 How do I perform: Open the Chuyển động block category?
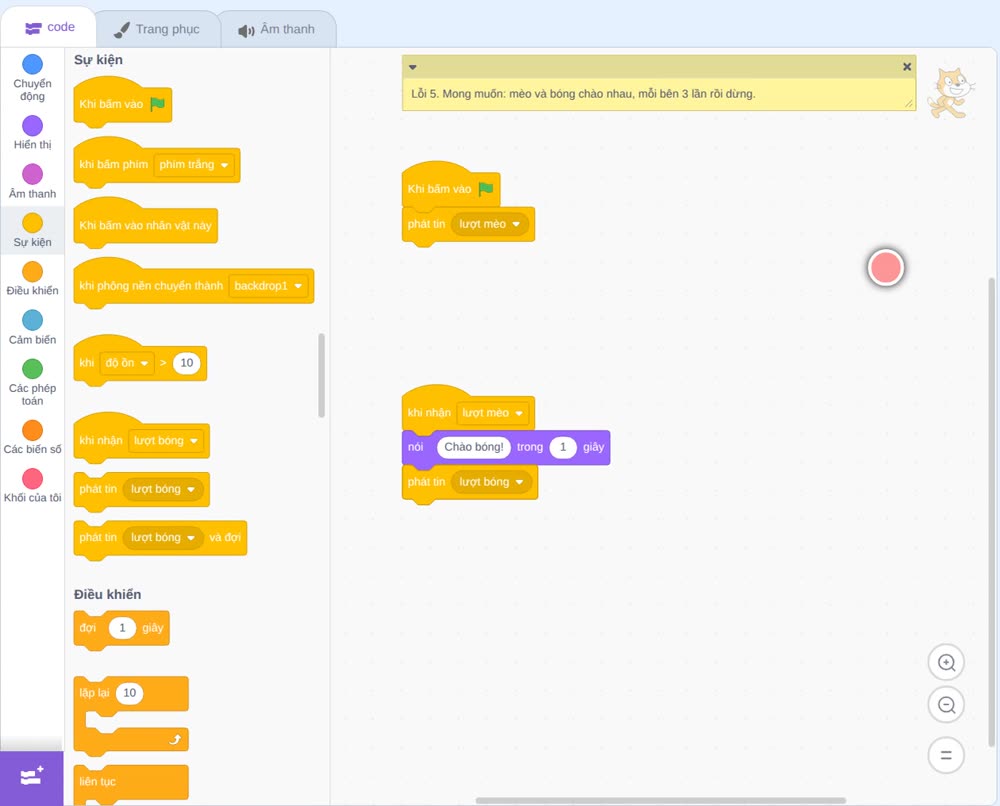point(32,78)
